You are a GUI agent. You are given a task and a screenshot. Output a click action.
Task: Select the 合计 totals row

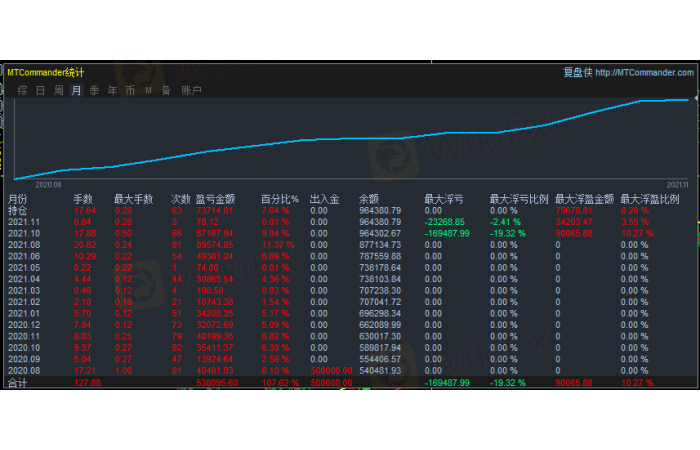(18, 381)
